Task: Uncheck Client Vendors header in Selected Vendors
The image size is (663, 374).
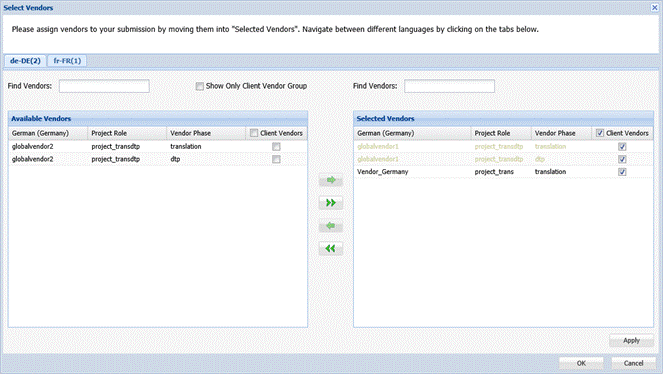Action: coord(600,133)
